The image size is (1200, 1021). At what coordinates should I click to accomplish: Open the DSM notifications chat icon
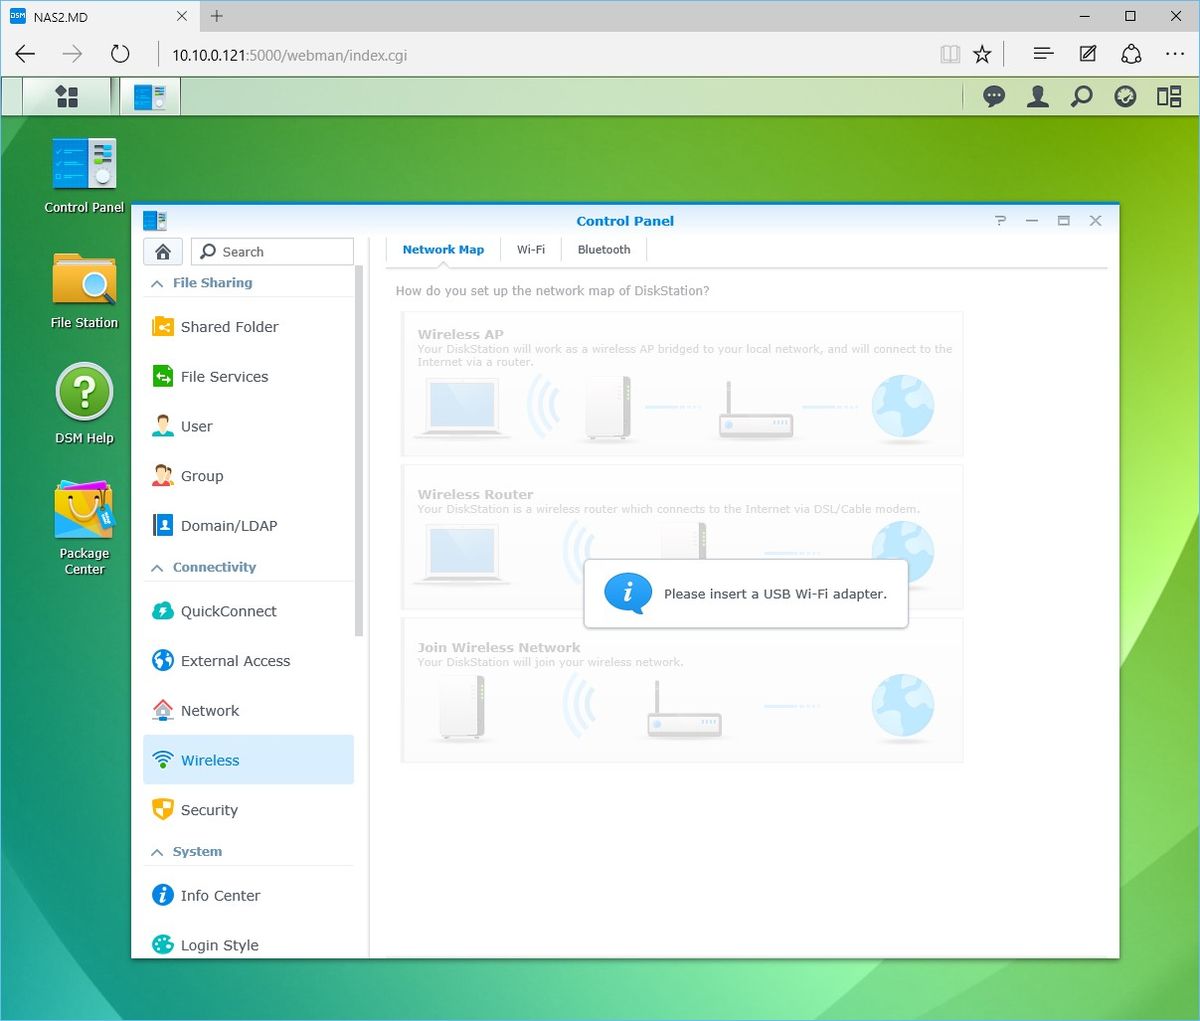point(994,96)
